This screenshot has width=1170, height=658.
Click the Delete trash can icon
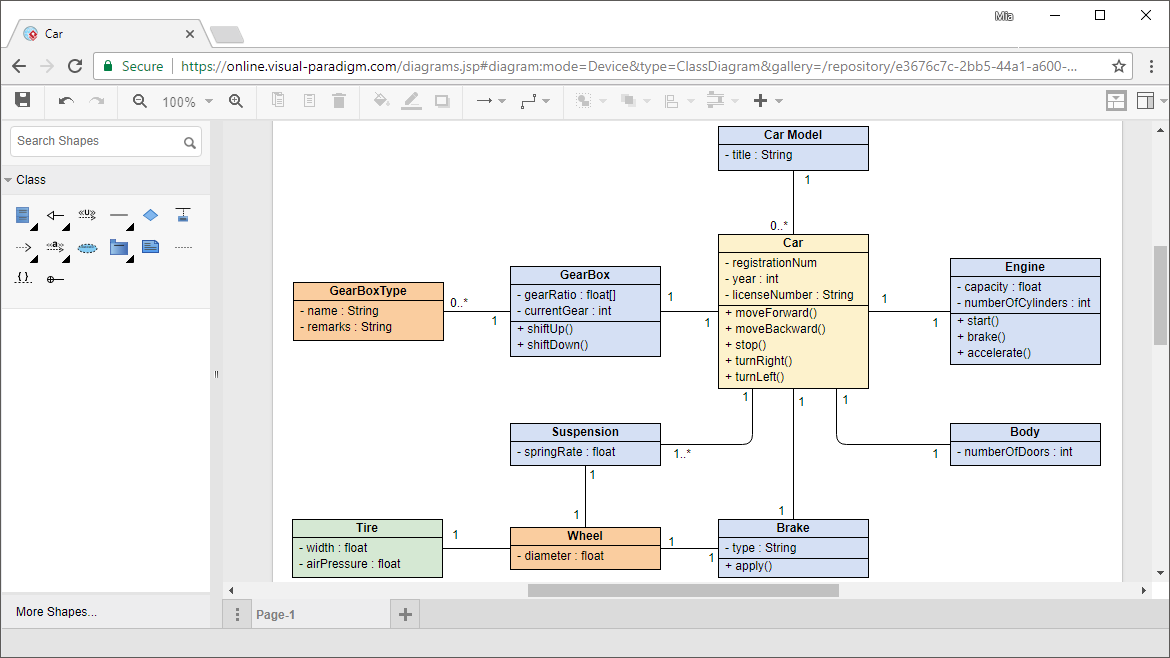click(x=339, y=100)
